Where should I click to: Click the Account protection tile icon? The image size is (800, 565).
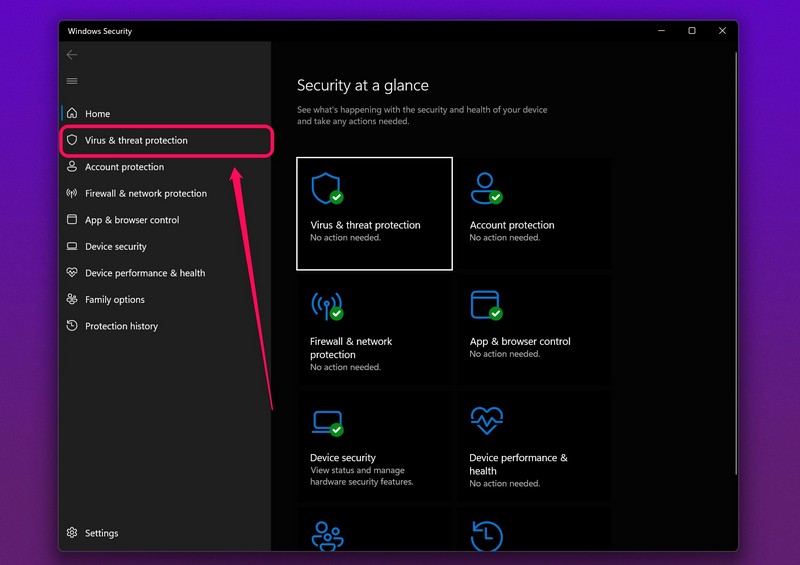[x=487, y=188]
